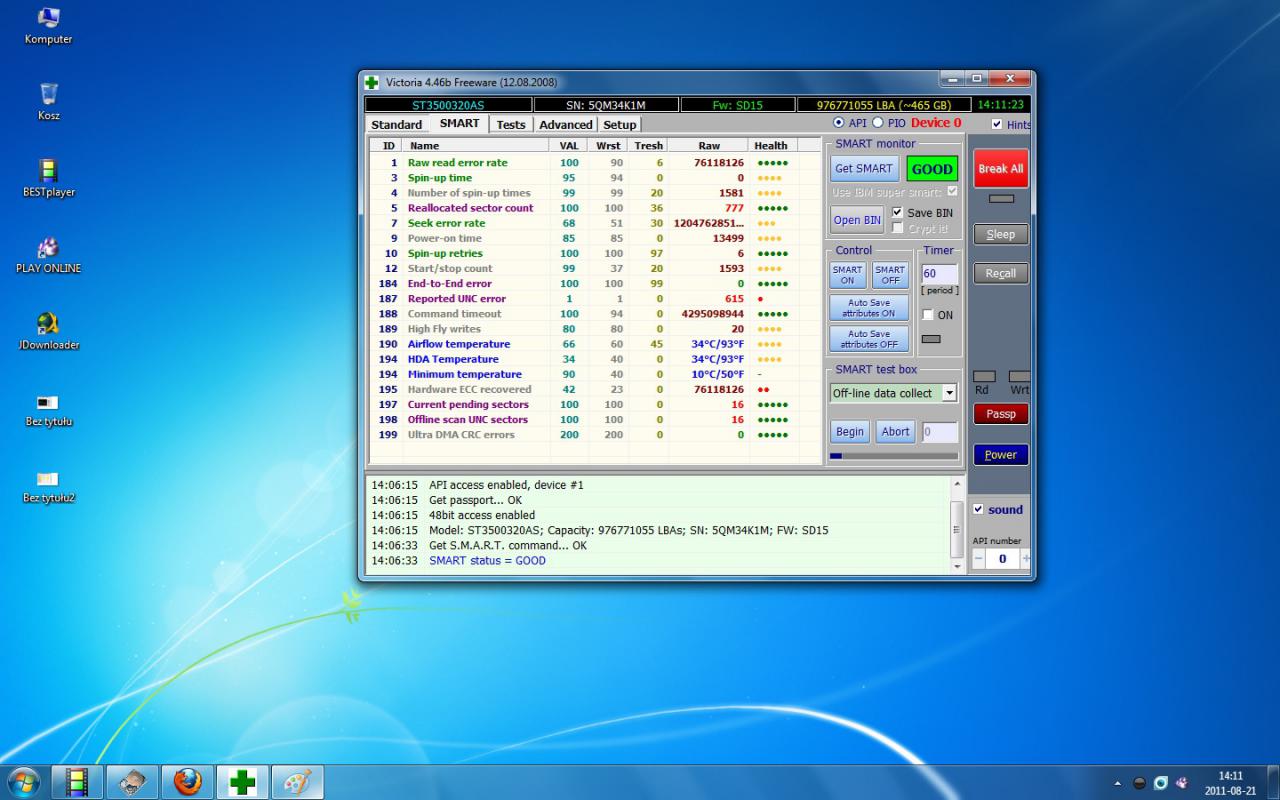Switch to the Standard tab
The image size is (1280, 800).
[x=397, y=125]
